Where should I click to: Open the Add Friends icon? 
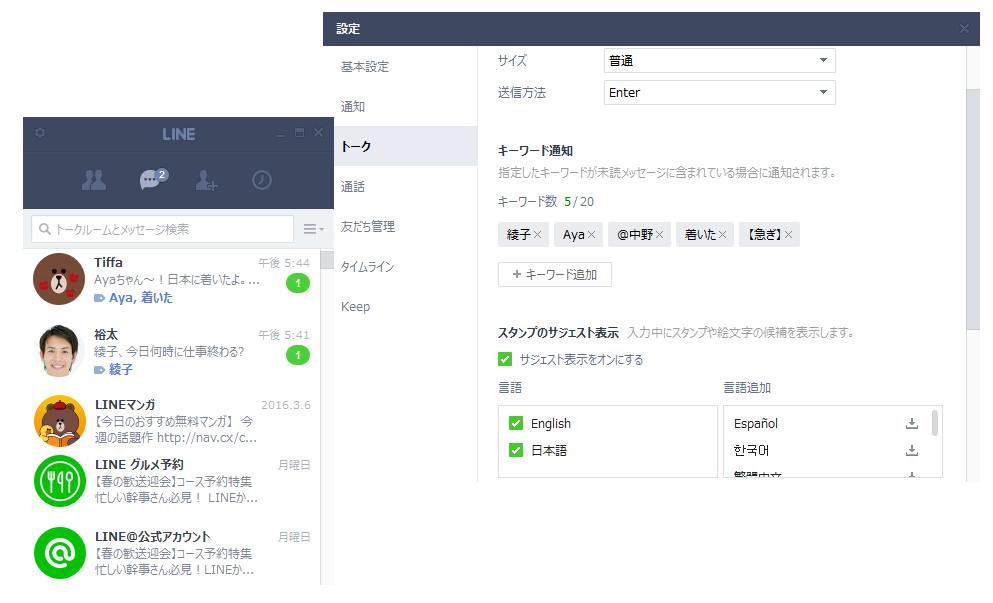coord(206,181)
